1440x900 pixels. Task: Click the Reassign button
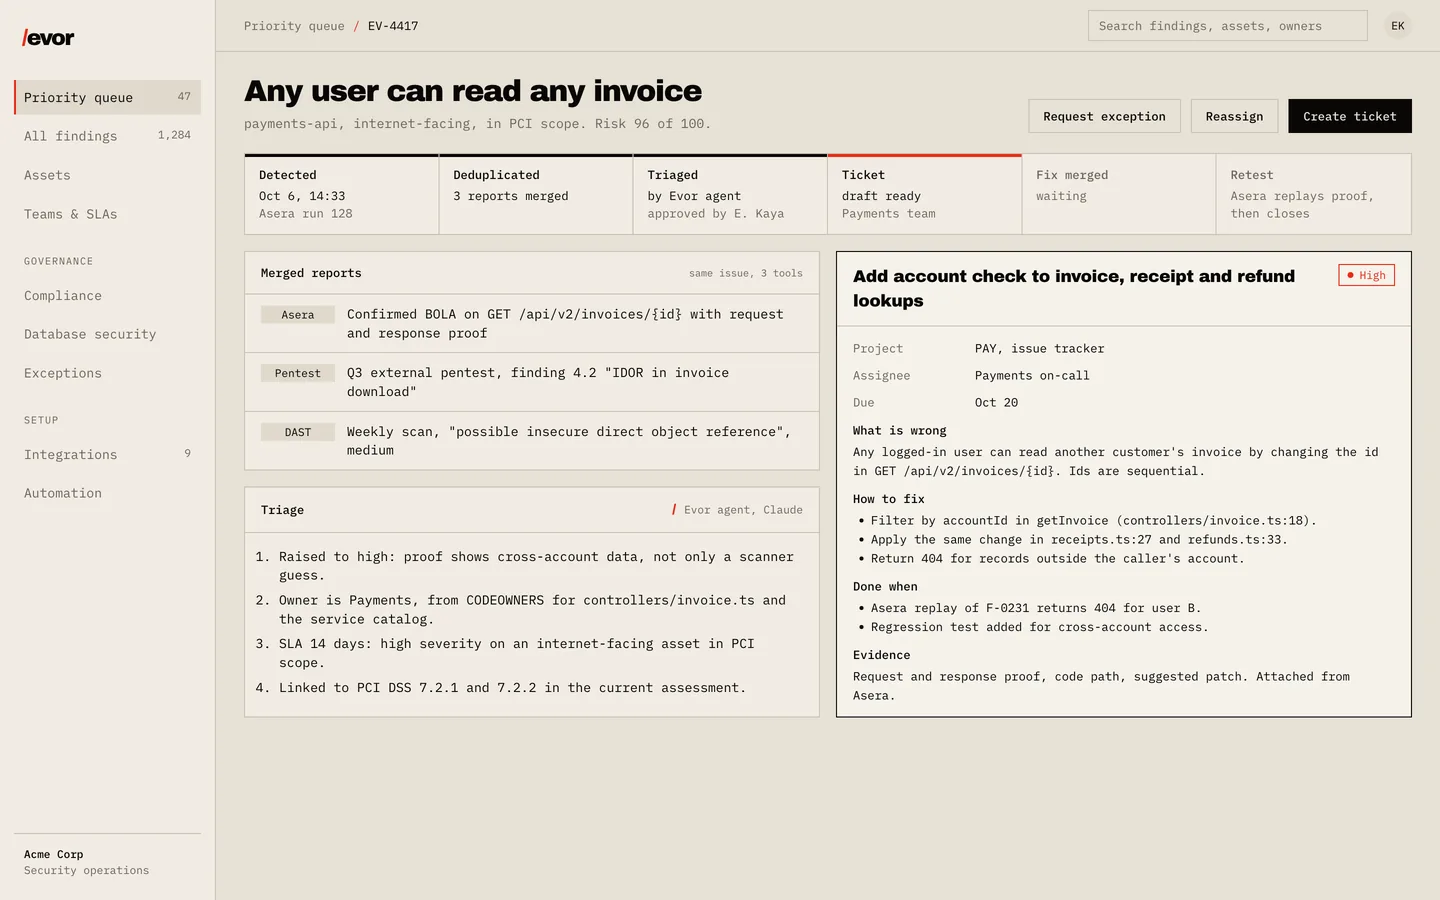1234,116
